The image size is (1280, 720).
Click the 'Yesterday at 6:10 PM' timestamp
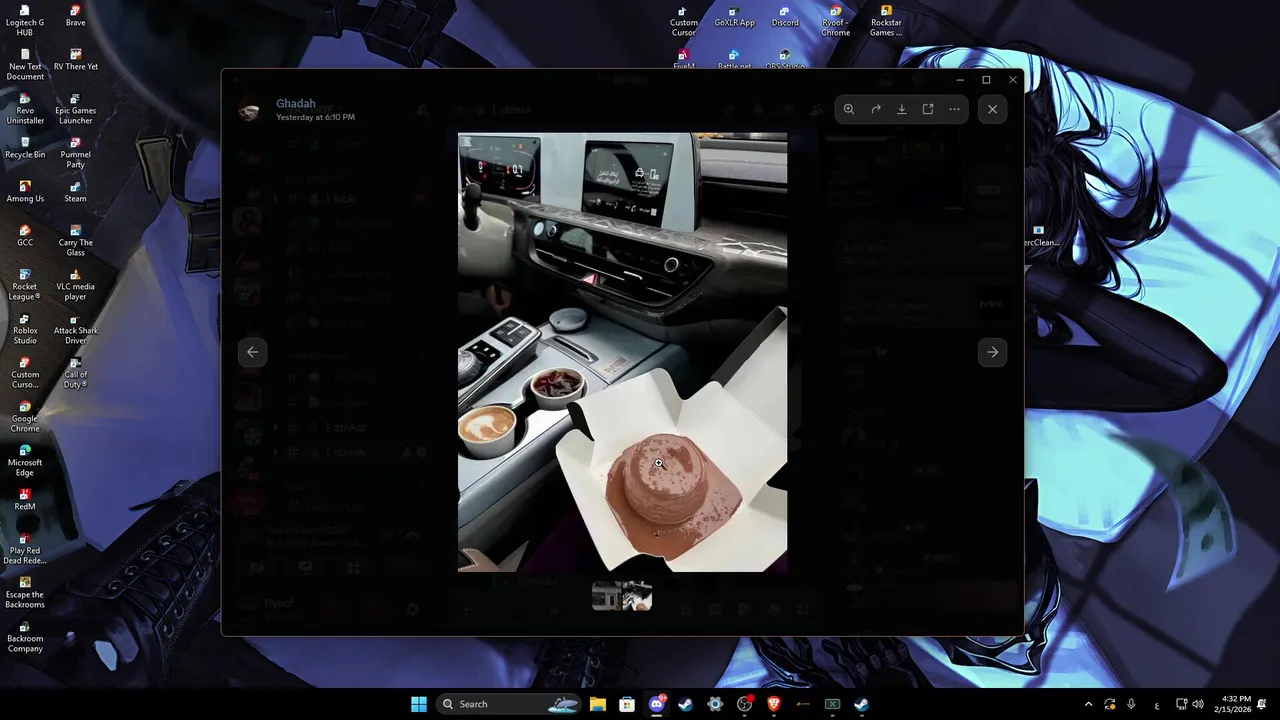tap(315, 117)
